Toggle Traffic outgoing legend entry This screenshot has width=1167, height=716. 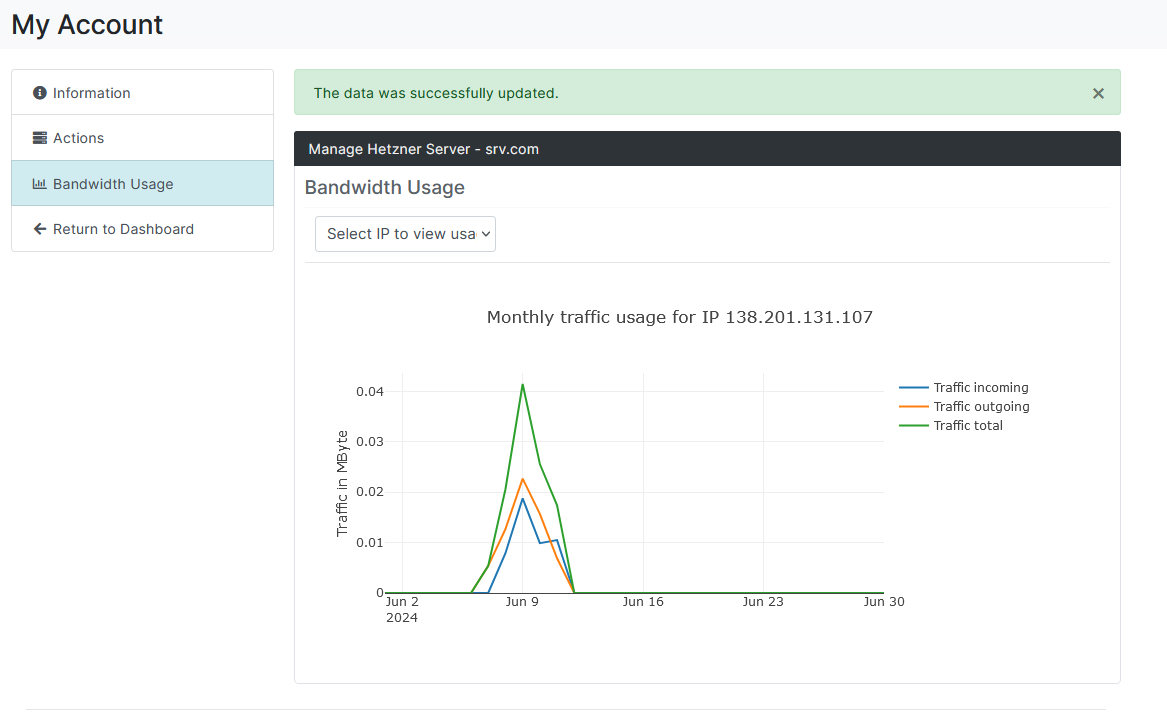point(964,406)
